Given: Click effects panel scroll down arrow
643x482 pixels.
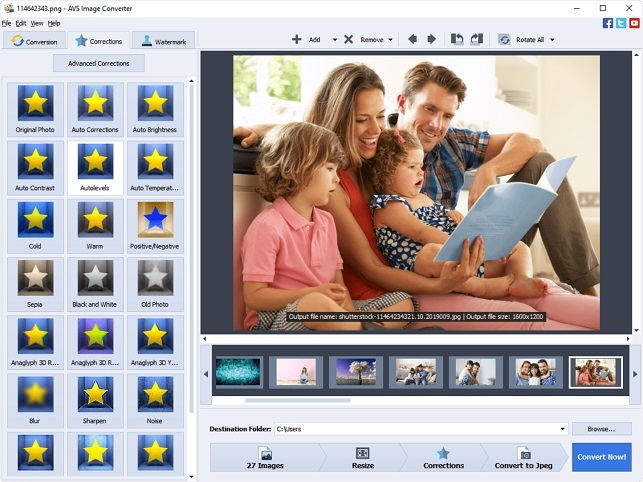Looking at the screenshot, I should pos(192,477).
